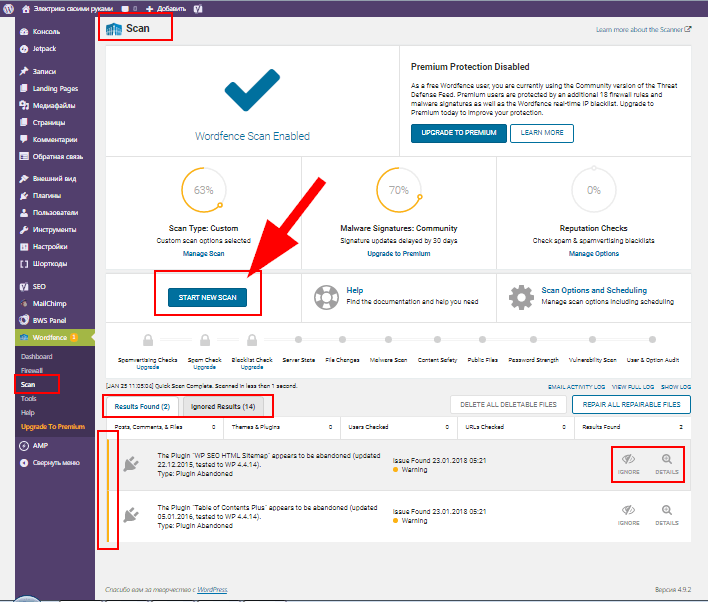Screen dimensions: 708x602
Task: Switch to Ignored Results (14) tab
Action: (223, 406)
